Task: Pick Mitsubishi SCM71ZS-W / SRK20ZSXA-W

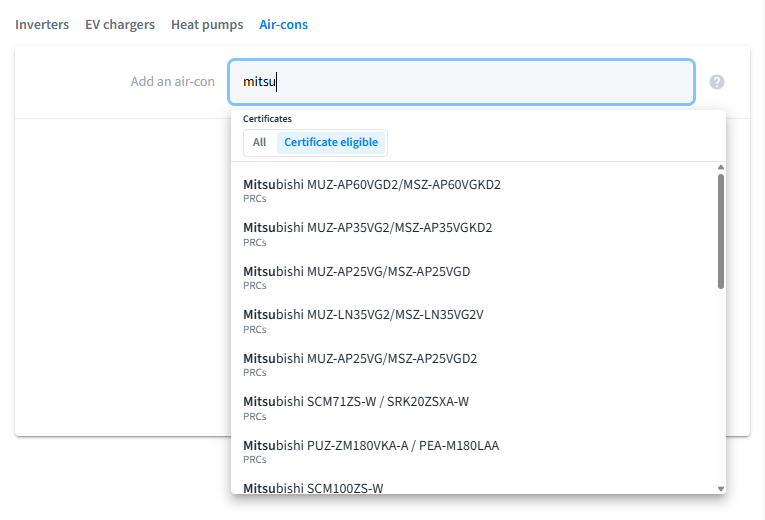Action: coord(356,407)
